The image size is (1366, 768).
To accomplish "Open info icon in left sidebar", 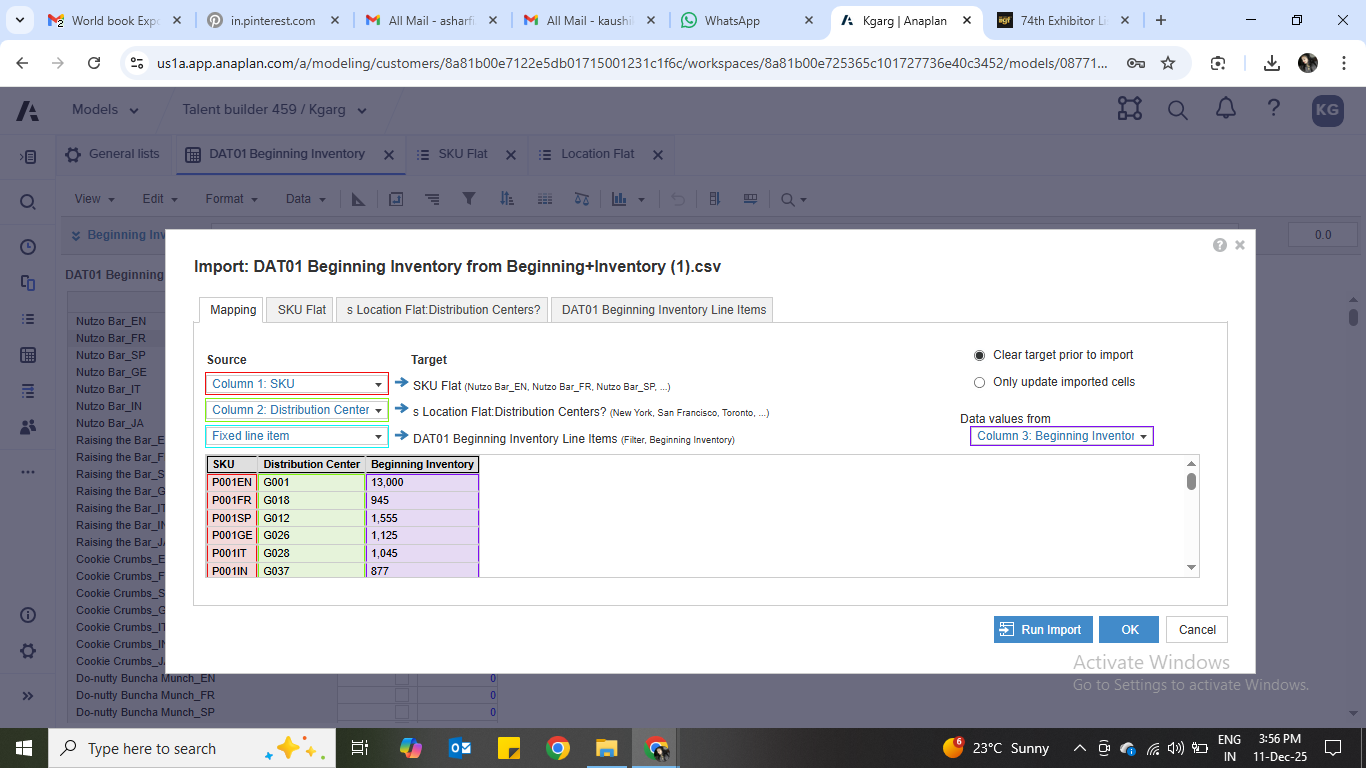I will pyautogui.click(x=28, y=615).
